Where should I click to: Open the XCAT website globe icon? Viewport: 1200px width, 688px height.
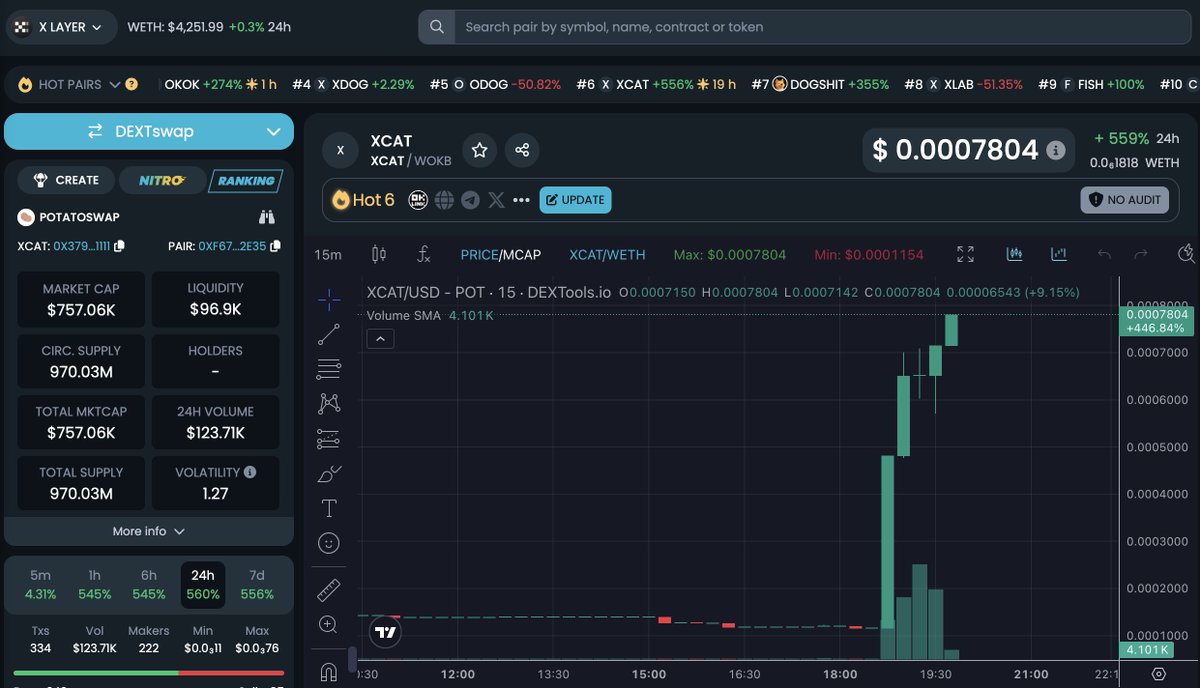pyautogui.click(x=445, y=200)
